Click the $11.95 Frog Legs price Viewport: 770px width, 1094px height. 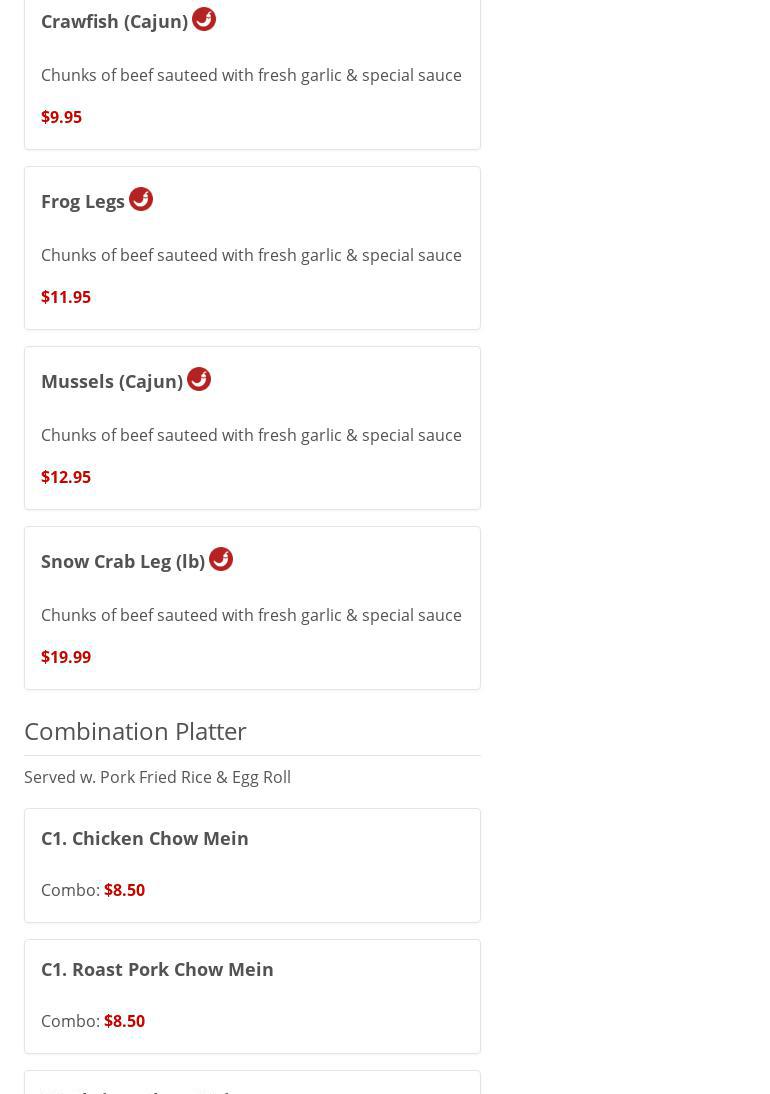[66, 297]
